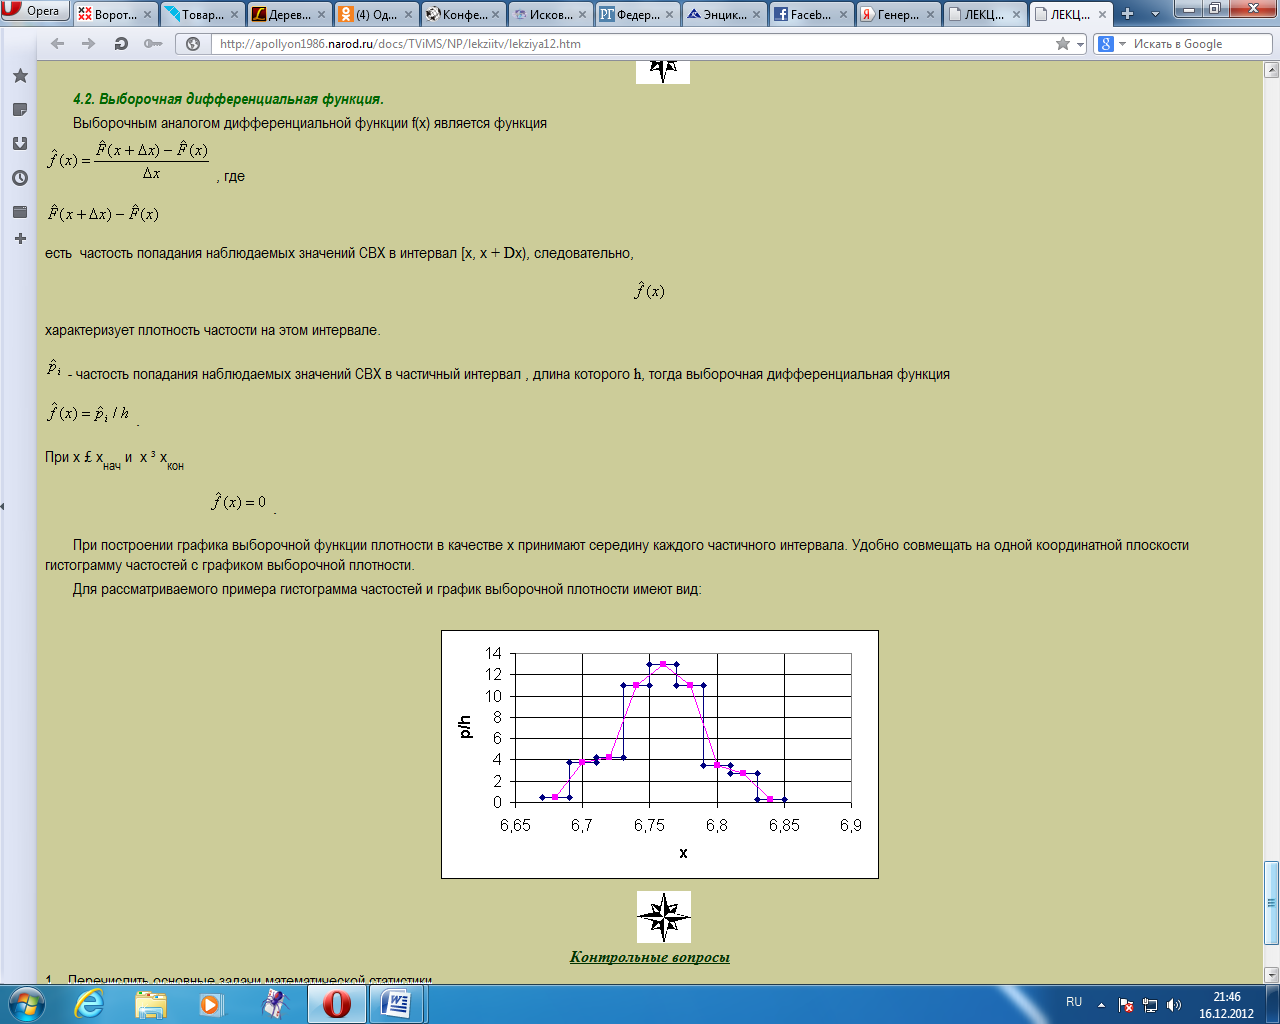Image resolution: width=1280 pixels, height=1024 pixels.
Task: Click the compass rose image below chart
Action: coord(664,916)
